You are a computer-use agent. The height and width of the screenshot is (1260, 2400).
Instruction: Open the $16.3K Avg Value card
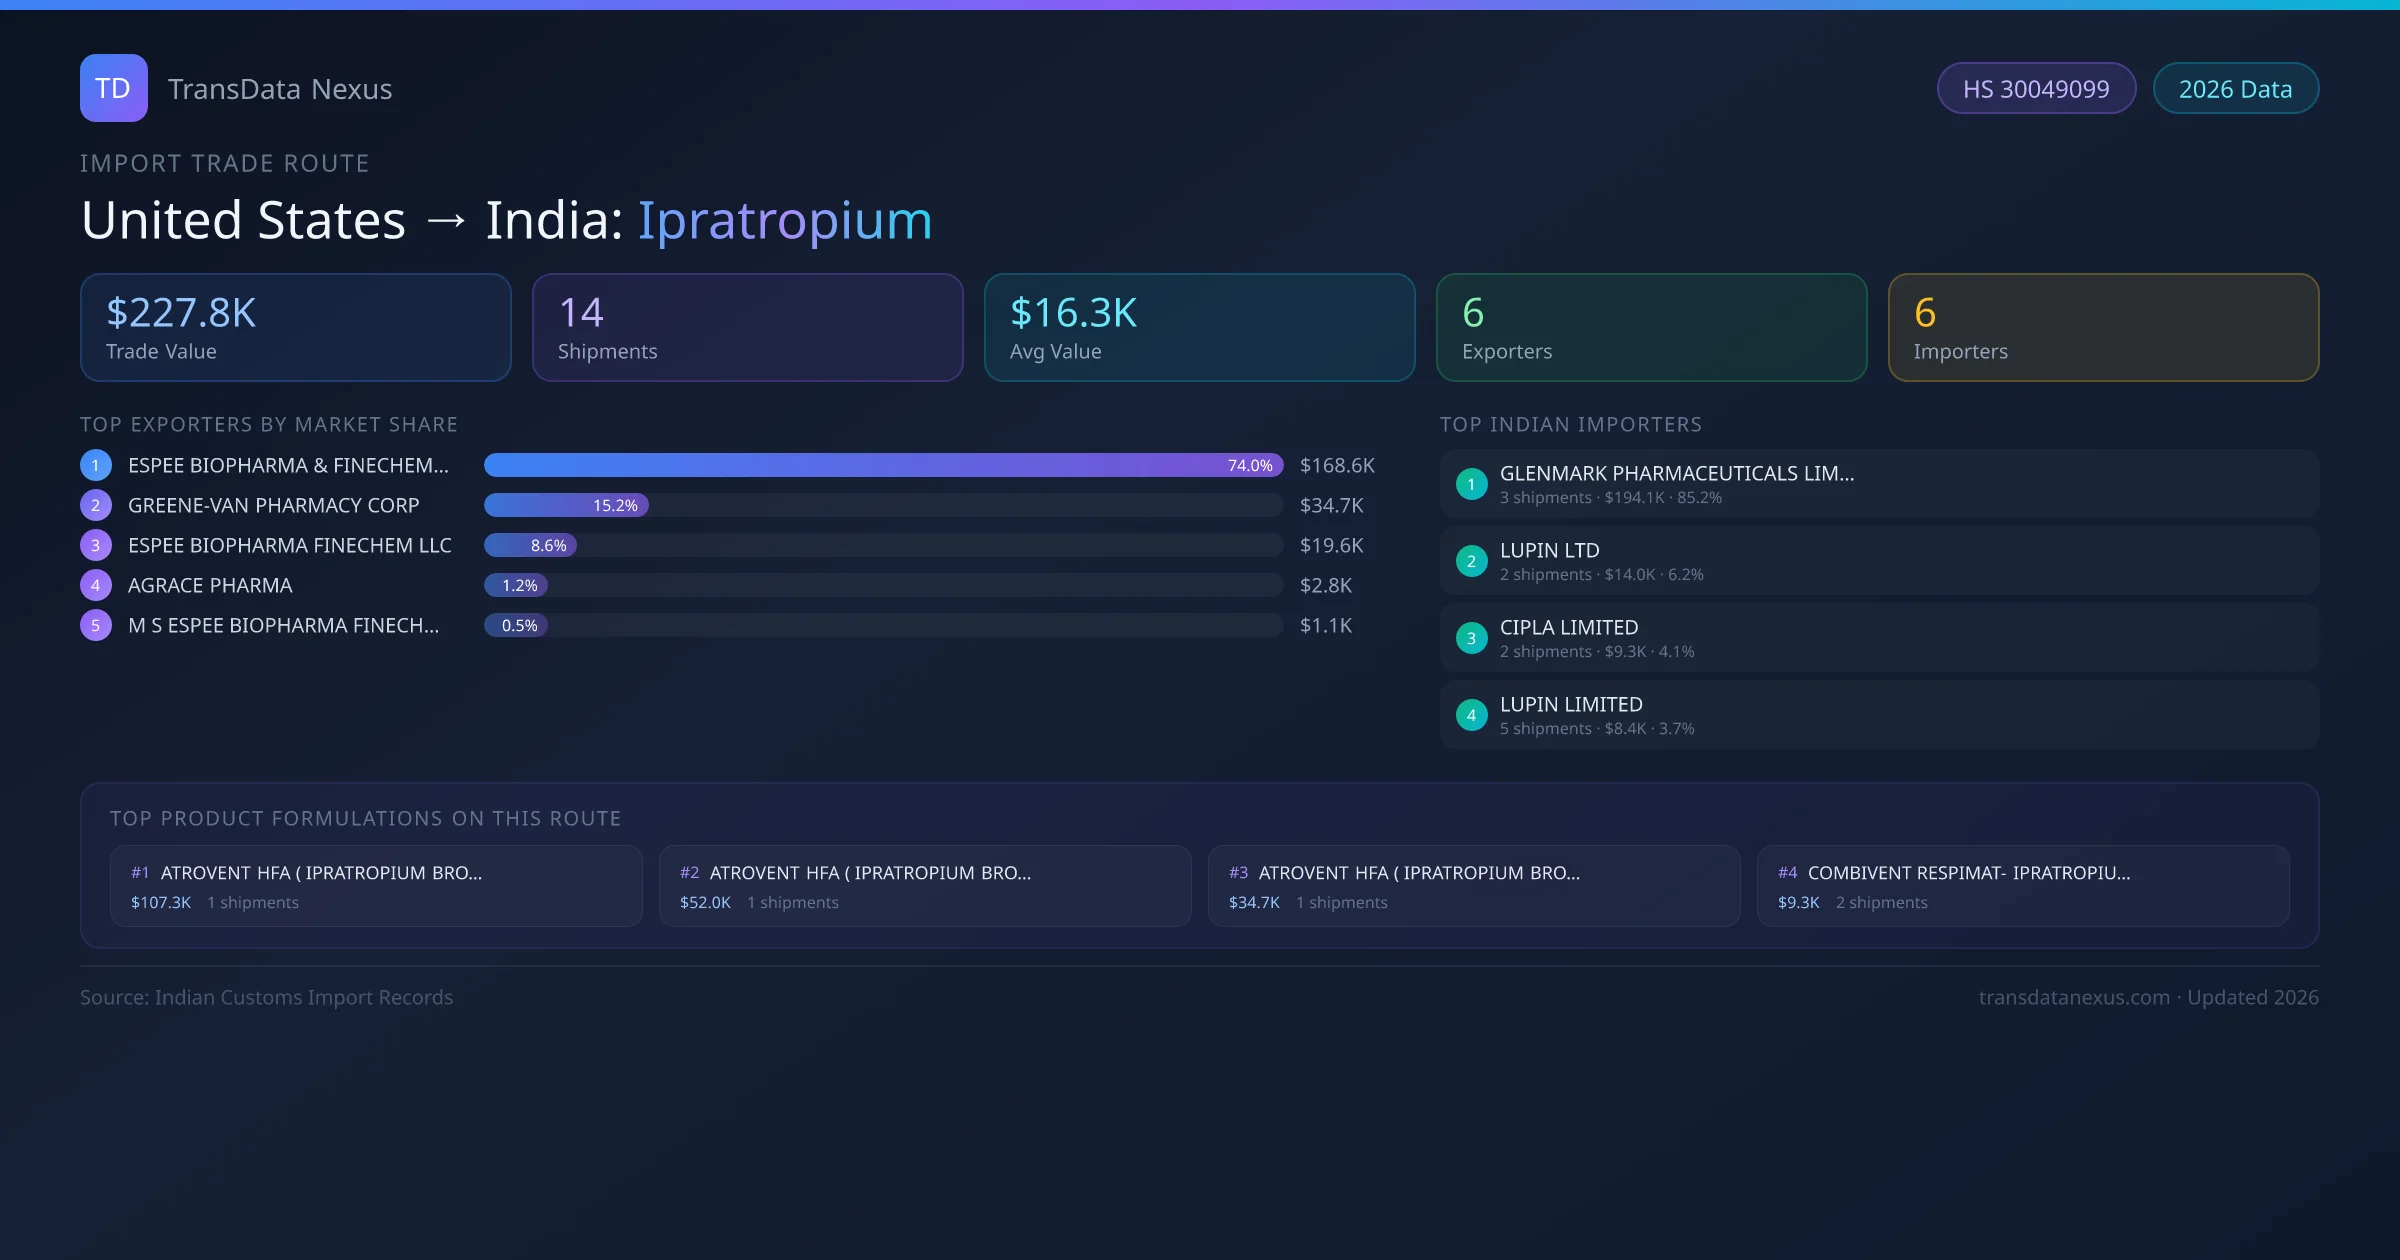(1199, 327)
